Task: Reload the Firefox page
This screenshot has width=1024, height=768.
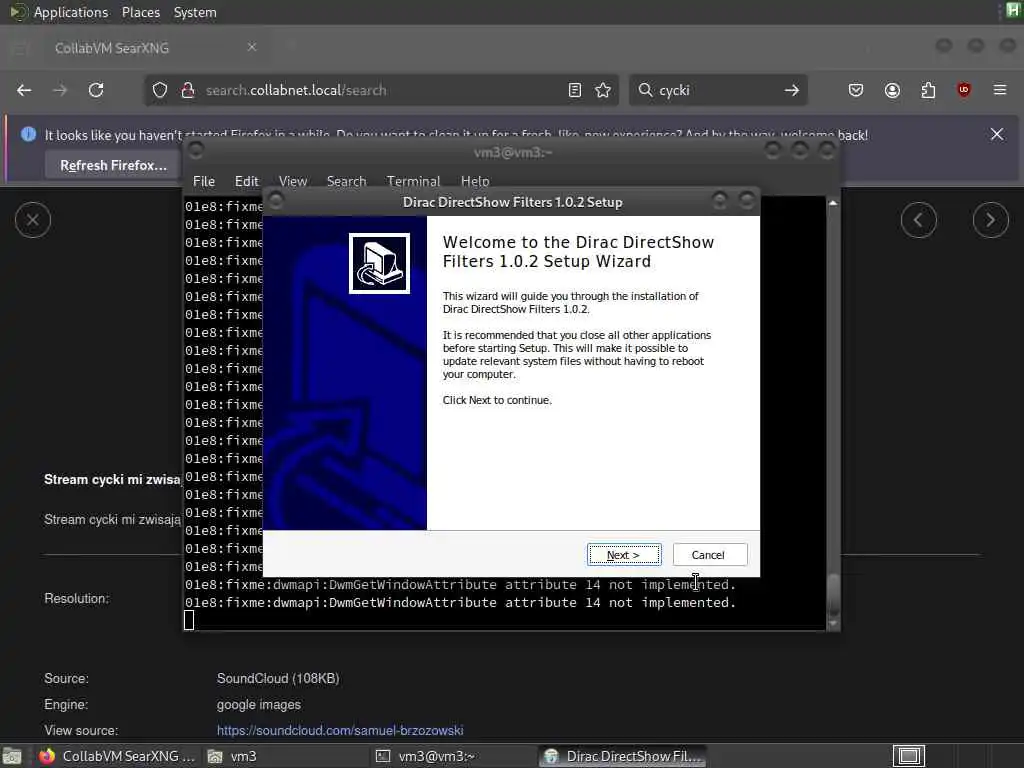Action: point(96,90)
